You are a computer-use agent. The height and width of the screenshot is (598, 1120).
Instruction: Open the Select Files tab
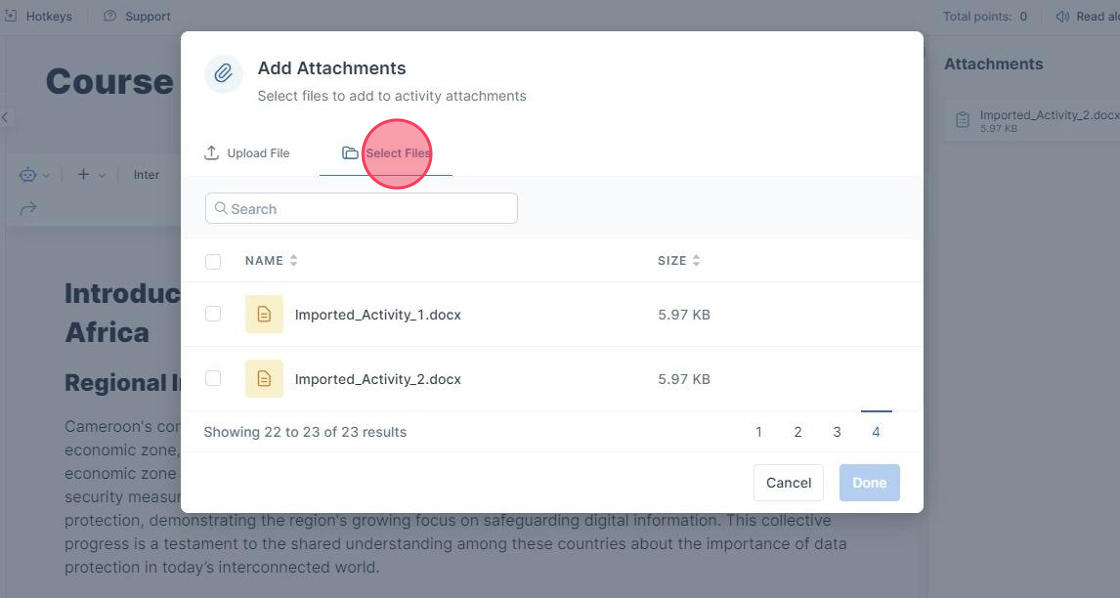[386, 153]
